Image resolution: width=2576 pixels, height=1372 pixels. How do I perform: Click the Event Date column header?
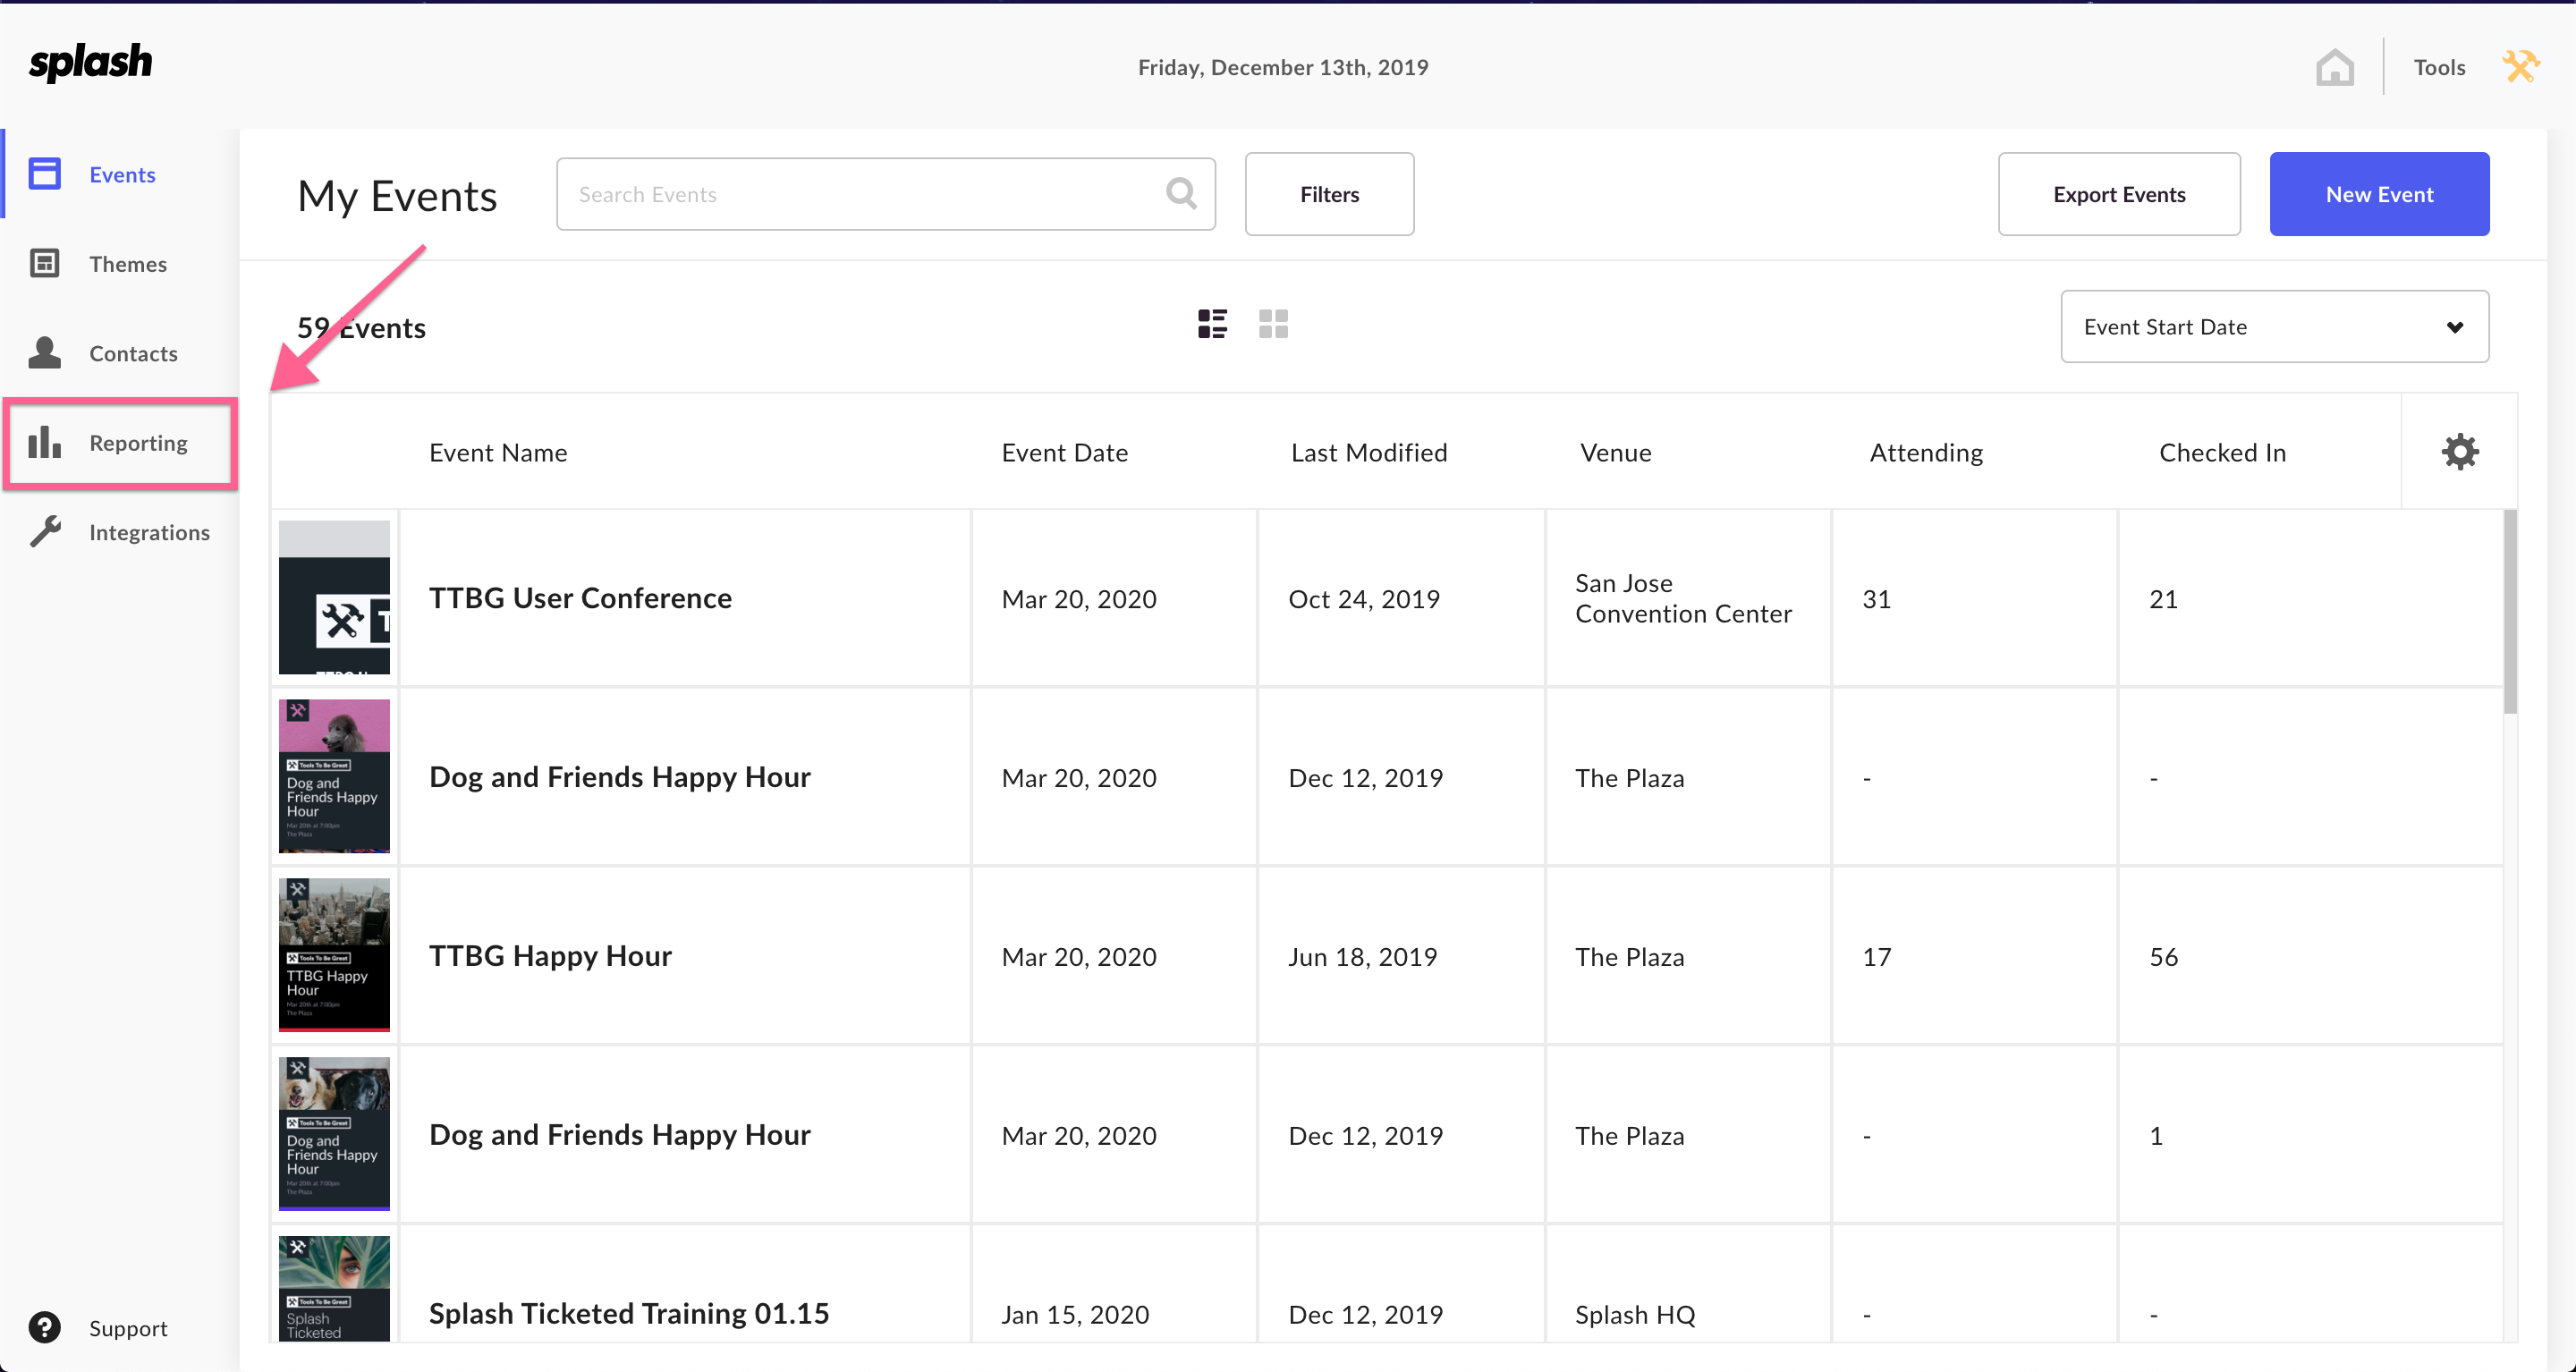[x=1064, y=453]
